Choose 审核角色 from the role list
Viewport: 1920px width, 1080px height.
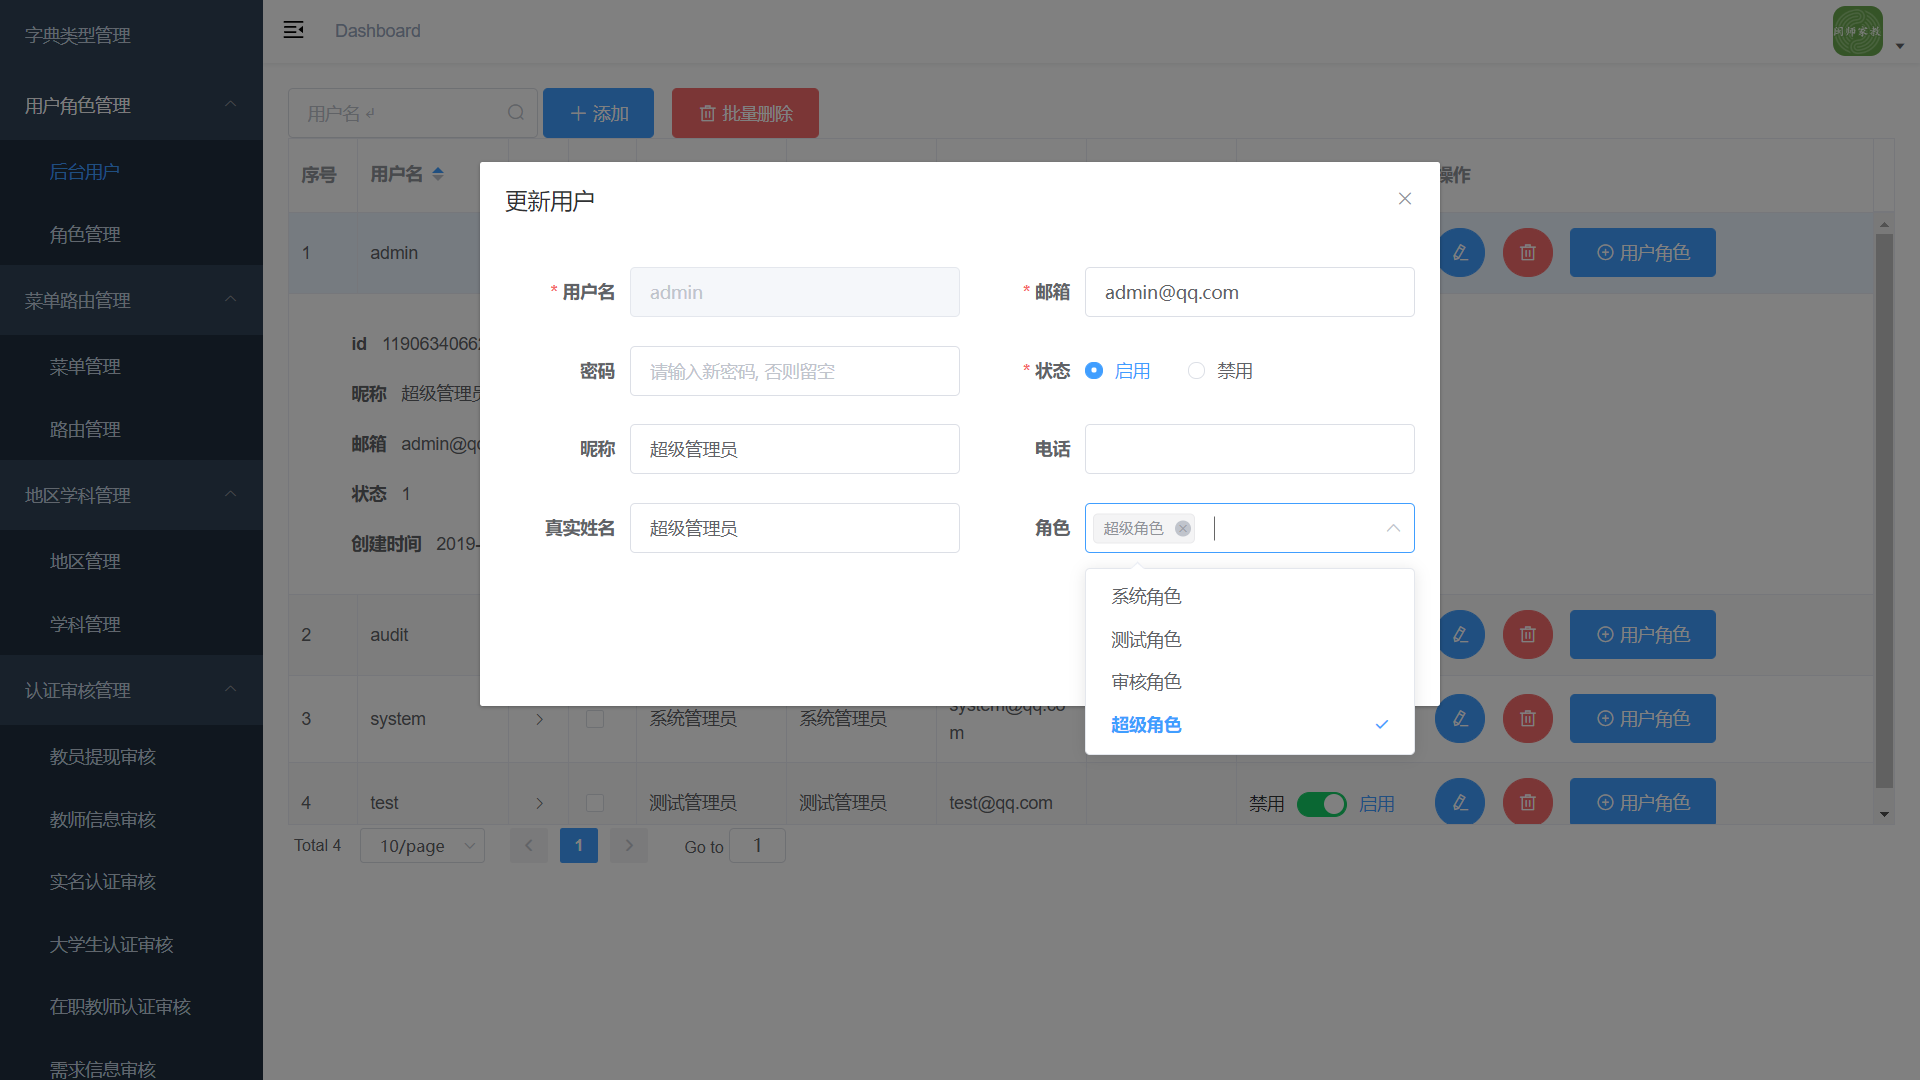1147,682
